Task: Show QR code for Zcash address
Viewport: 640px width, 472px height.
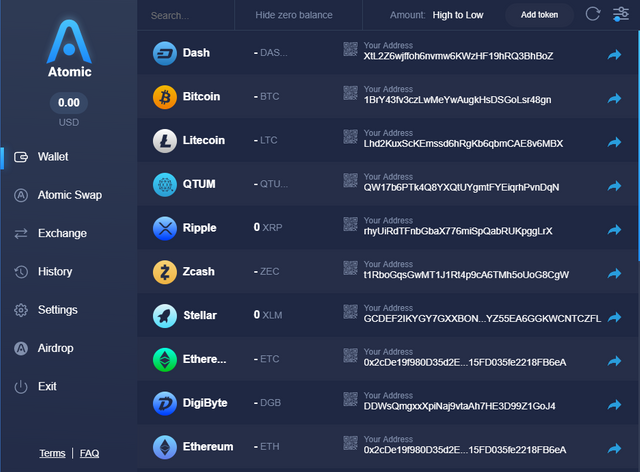Action: (x=351, y=268)
